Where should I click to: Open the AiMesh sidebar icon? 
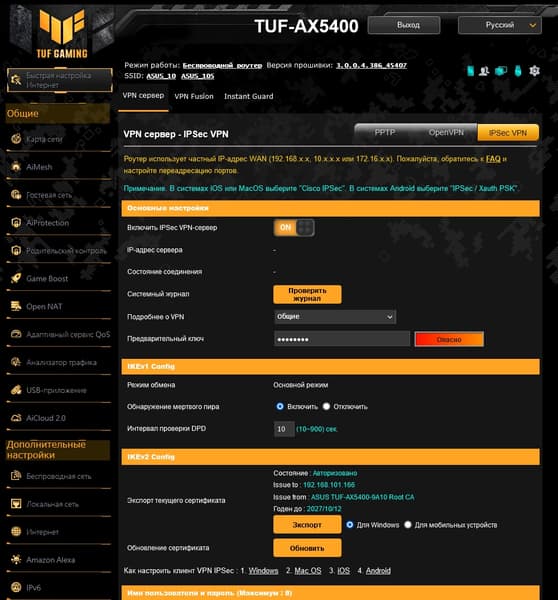[x=16, y=166]
